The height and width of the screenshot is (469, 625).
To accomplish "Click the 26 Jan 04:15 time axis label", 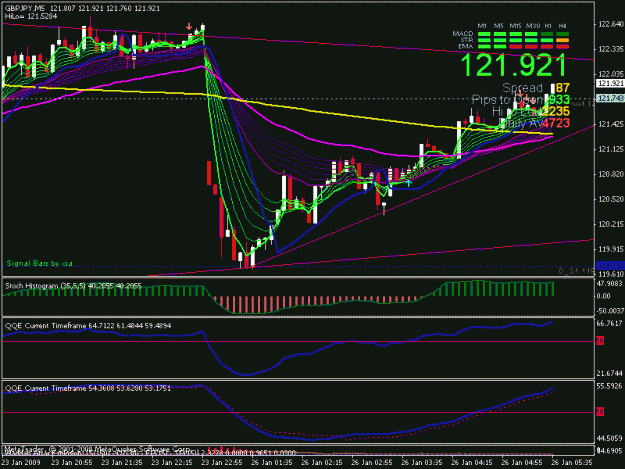I will (472, 463).
